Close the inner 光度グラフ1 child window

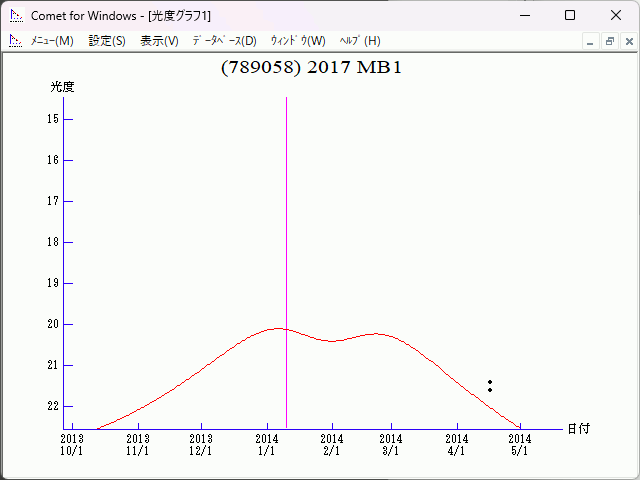[628, 41]
